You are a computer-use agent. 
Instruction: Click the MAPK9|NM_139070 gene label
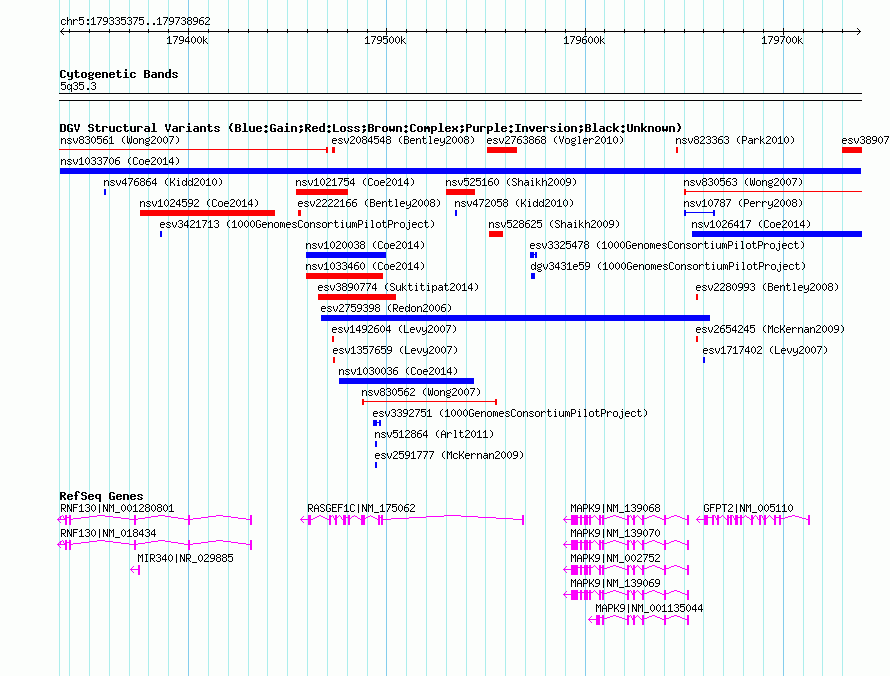pos(615,533)
